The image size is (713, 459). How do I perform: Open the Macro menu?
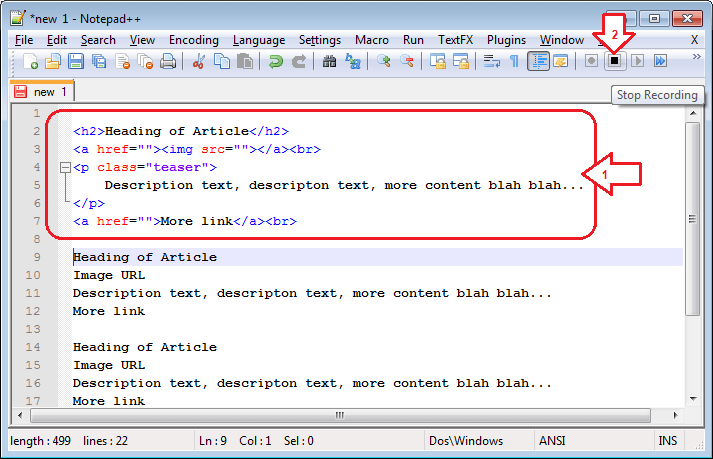[372, 40]
